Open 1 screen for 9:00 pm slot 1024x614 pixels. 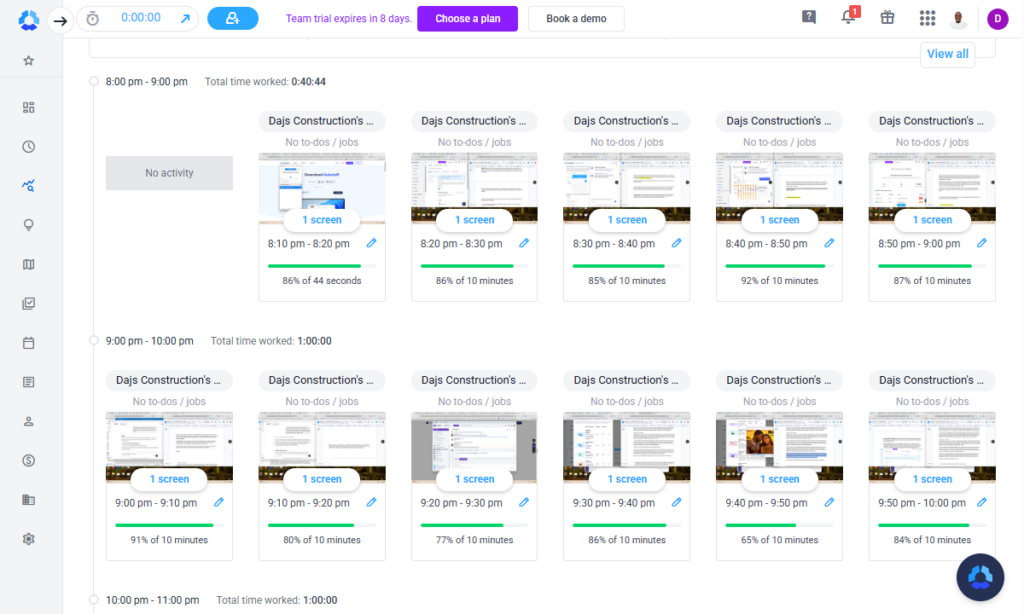(x=169, y=479)
